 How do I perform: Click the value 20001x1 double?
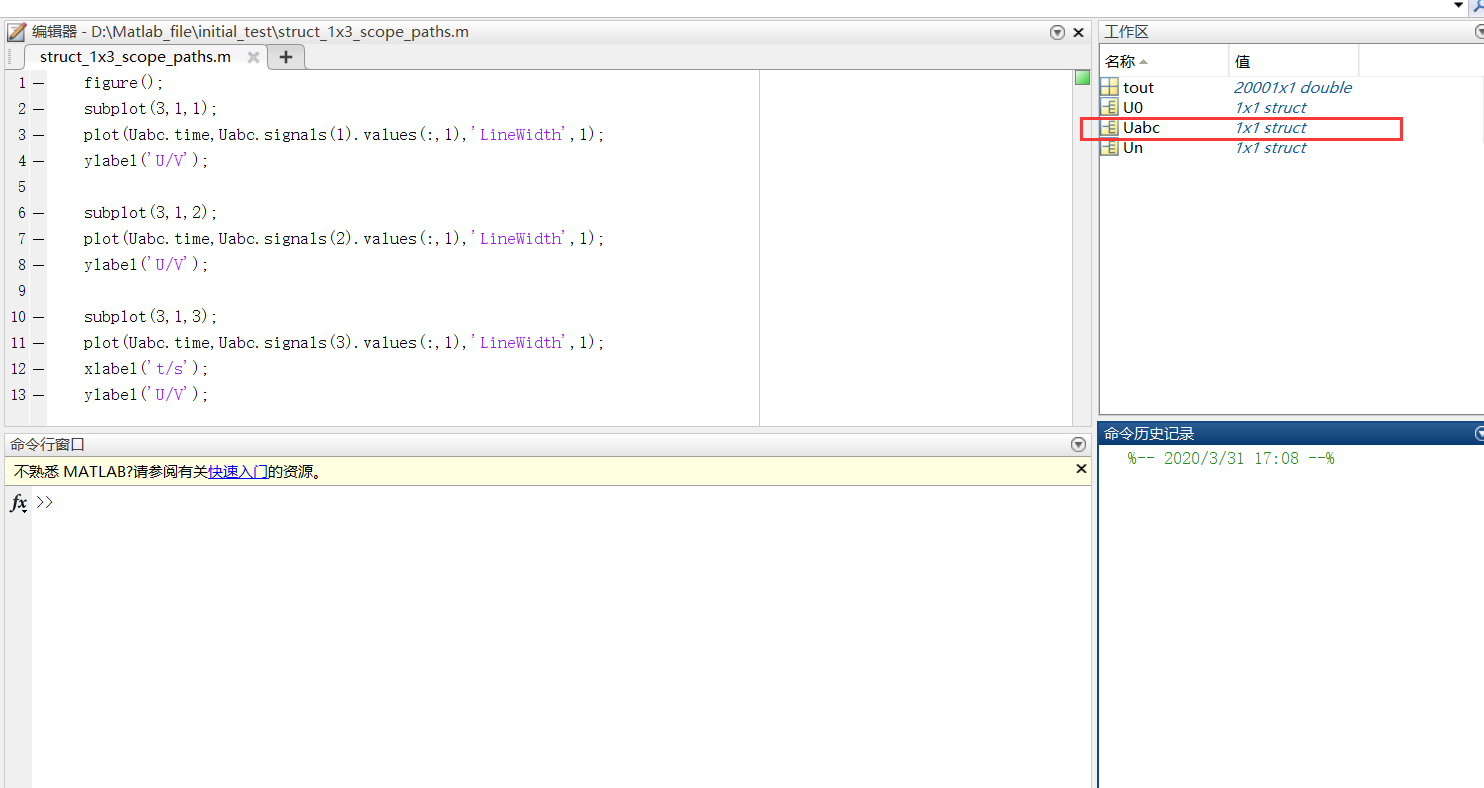(1292, 88)
